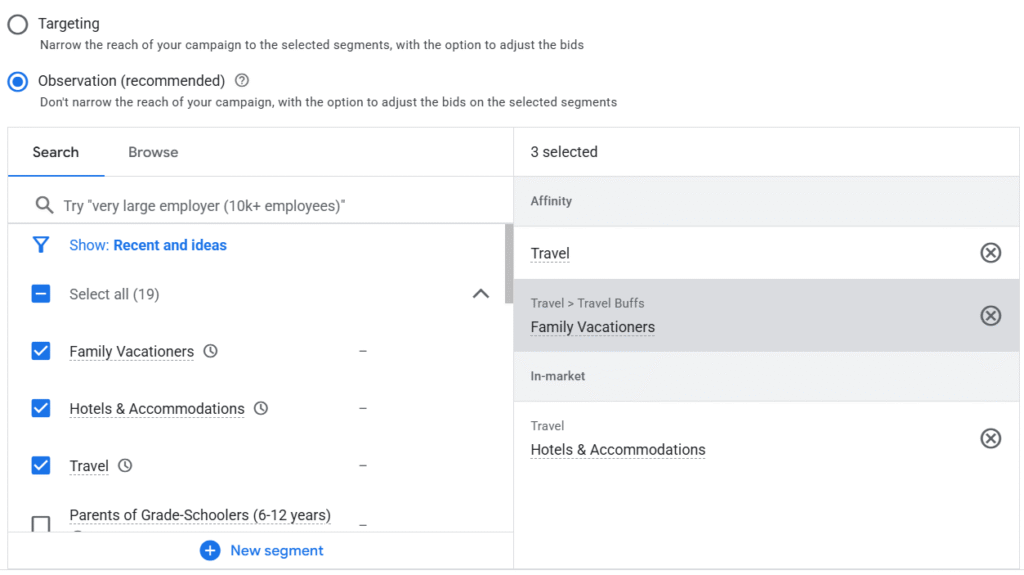
Task: Uncheck the Hotels & Accommodations checkbox
Action: coord(41,408)
